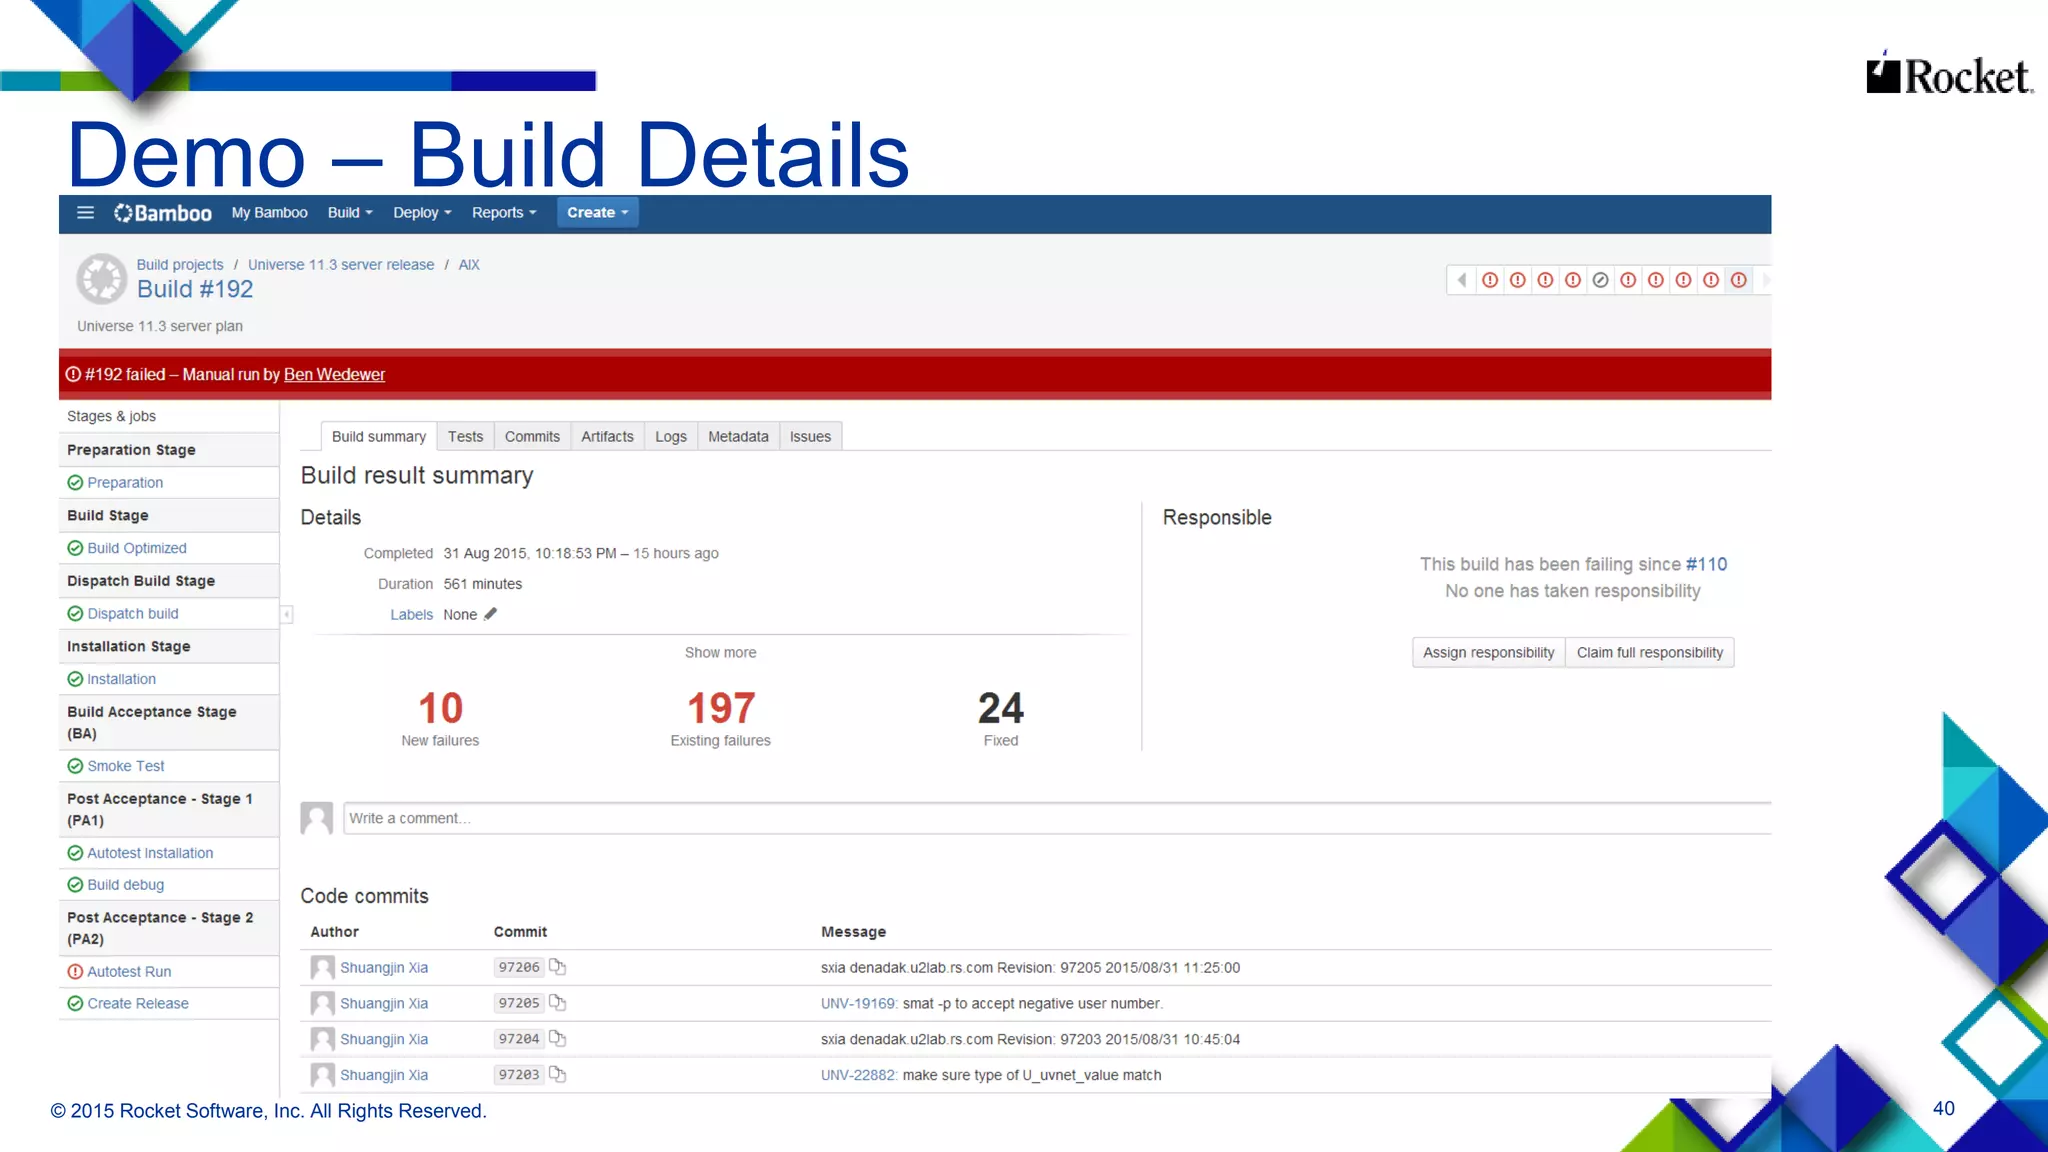Open the Dispatch build job
Image resolution: width=2048 pixels, height=1152 pixels.
(133, 614)
